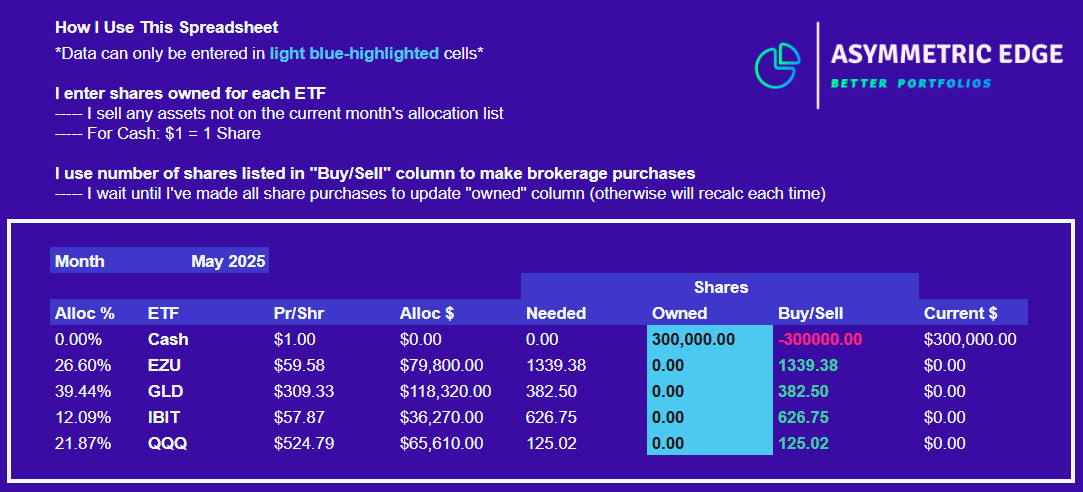The height and width of the screenshot is (492, 1083).
Task: Select the IBIT ticker cell
Action: (x=165, y=418)
